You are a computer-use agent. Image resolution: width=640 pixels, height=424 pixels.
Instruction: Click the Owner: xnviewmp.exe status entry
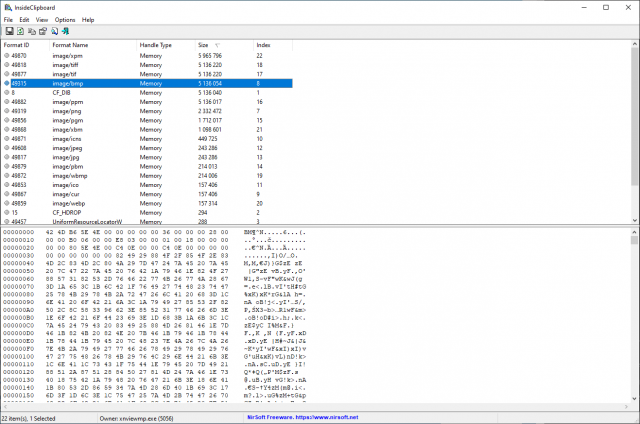point(136,418)
